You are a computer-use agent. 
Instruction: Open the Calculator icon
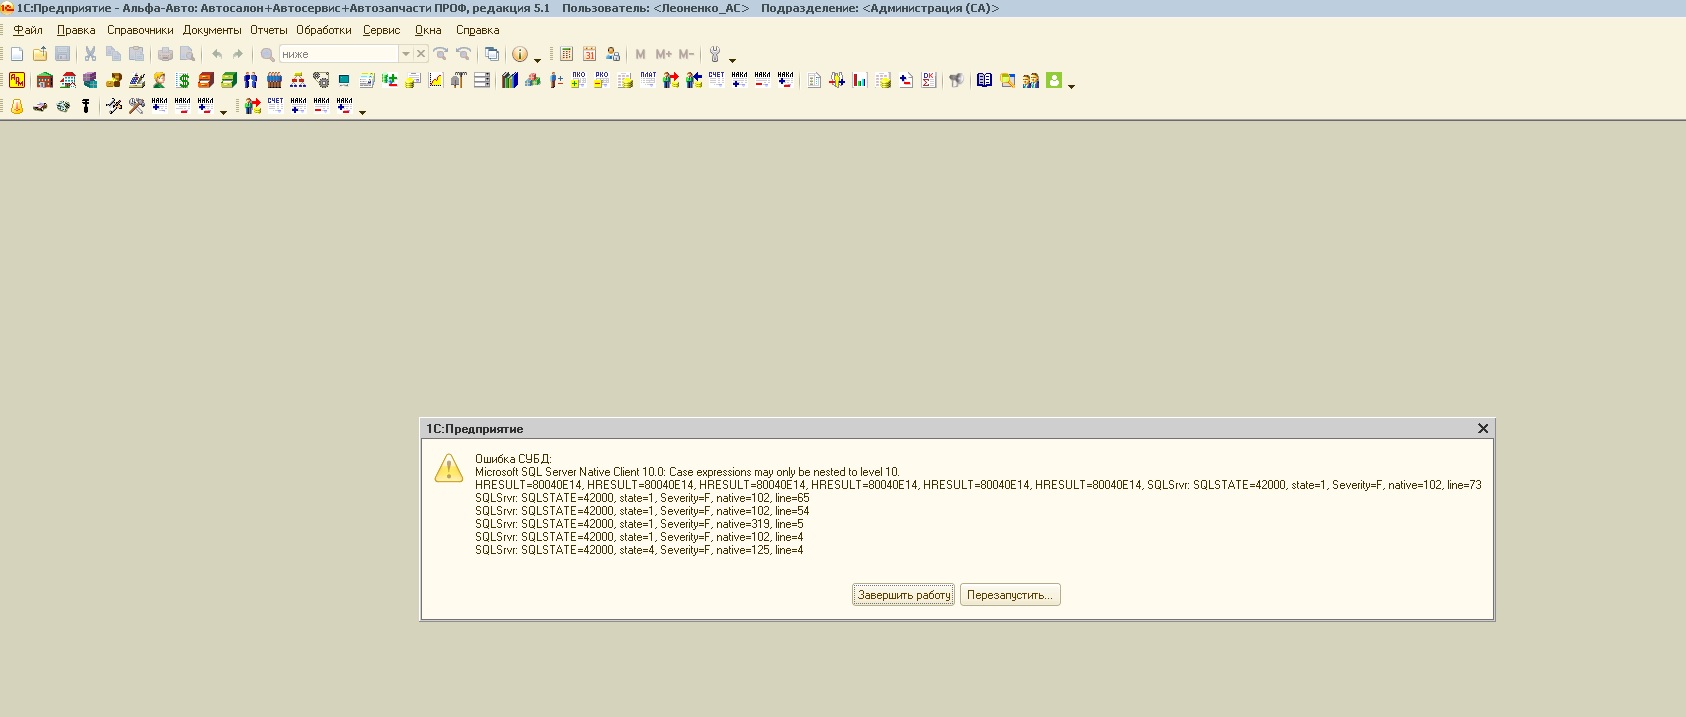(x=567, y=54)
